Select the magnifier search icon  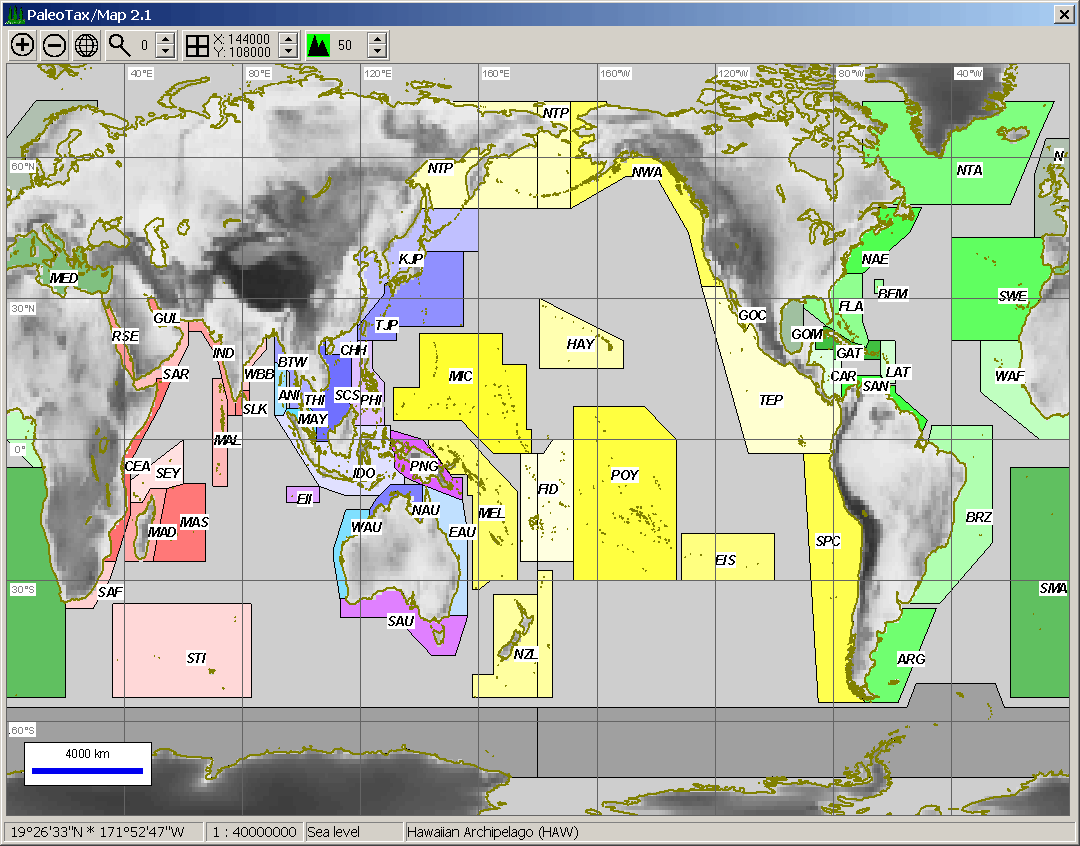120,45
